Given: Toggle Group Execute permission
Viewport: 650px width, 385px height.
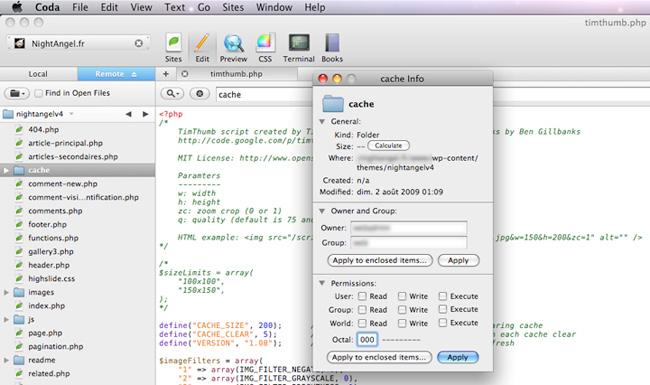Looking at the screenshot, I should (x=443, y=309).
